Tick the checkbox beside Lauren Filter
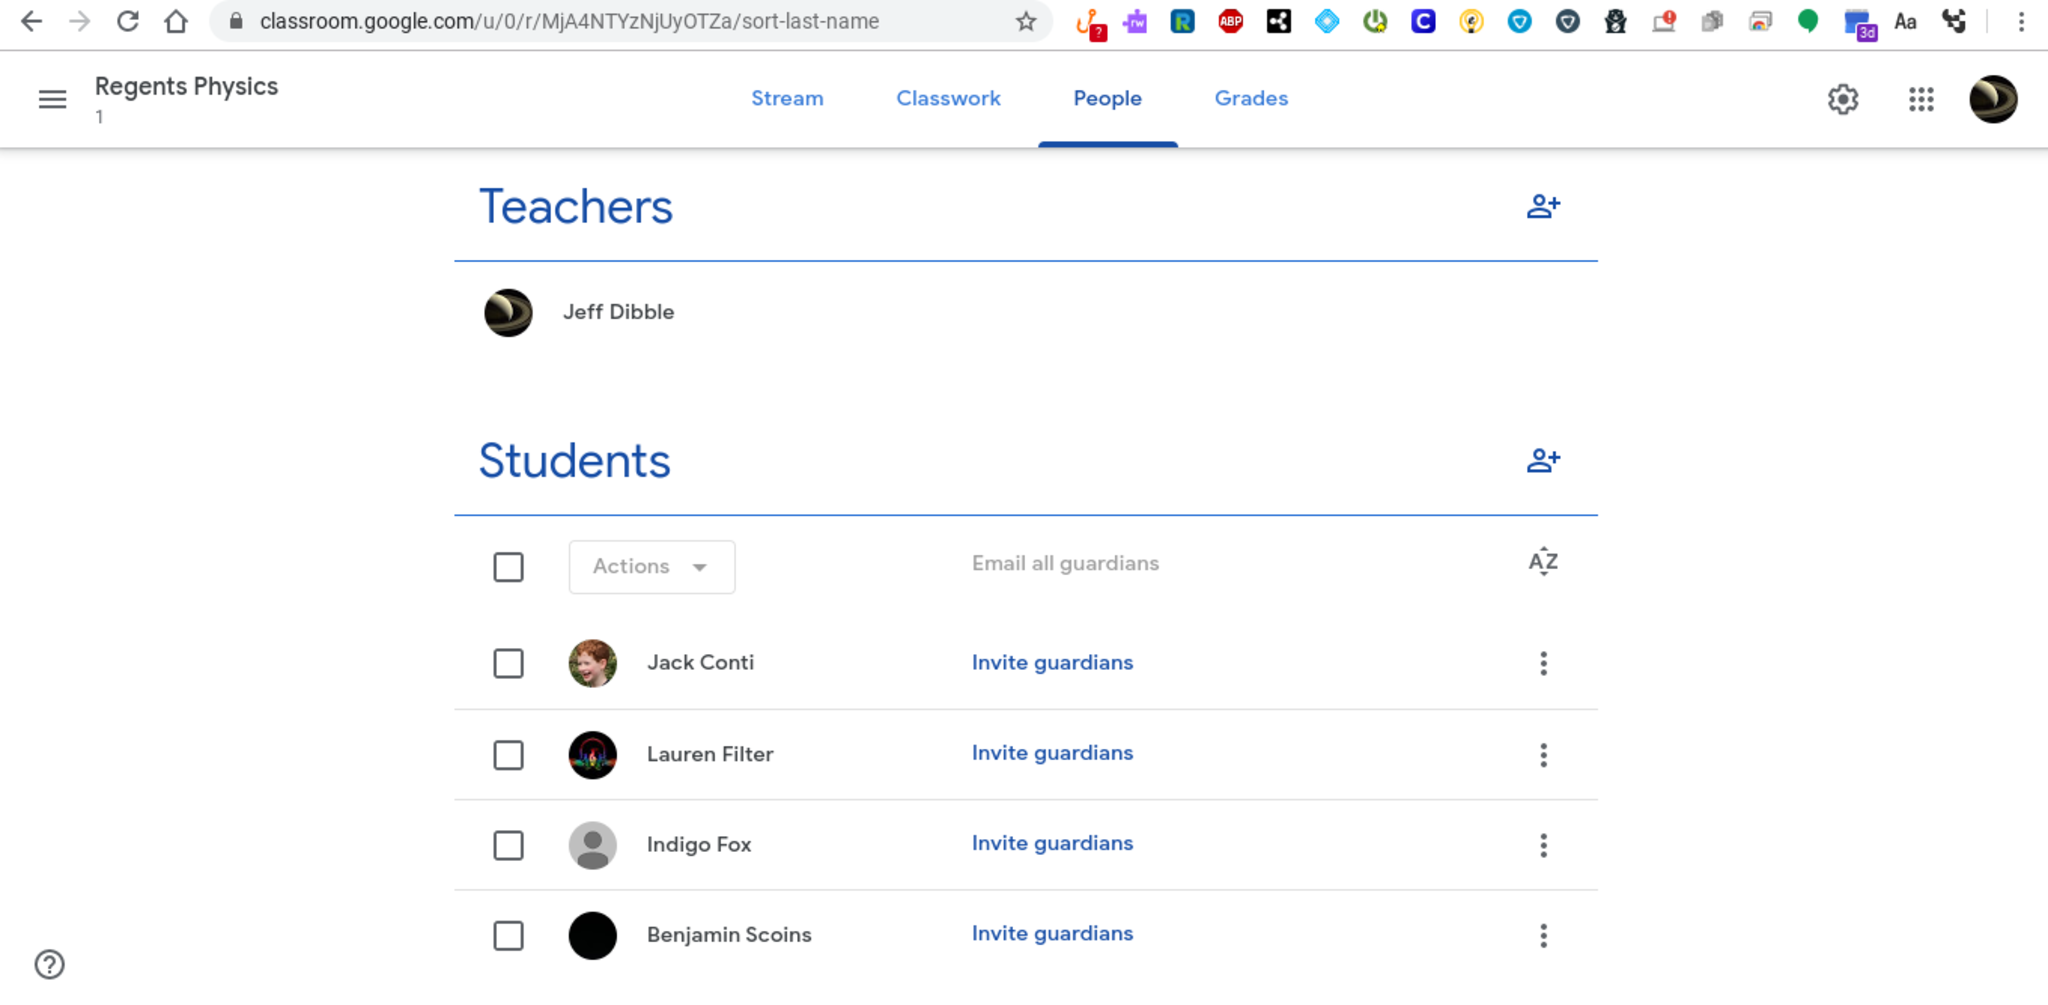 [508, 755]
